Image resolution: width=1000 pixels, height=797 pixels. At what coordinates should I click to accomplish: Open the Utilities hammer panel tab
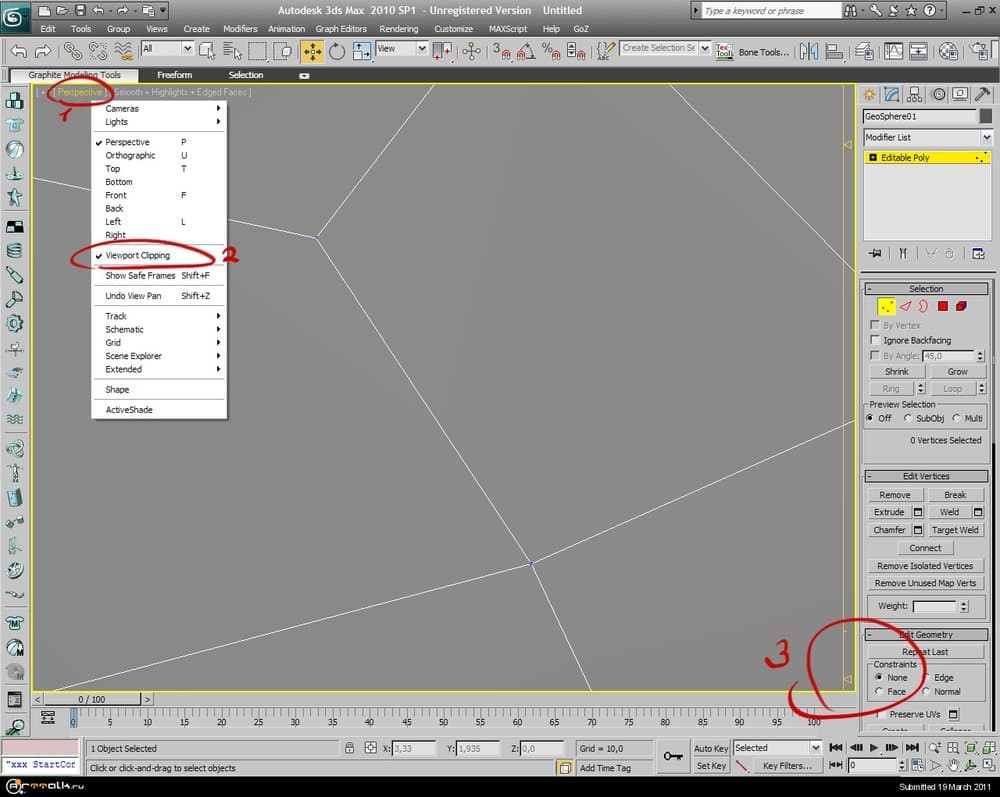981,94
